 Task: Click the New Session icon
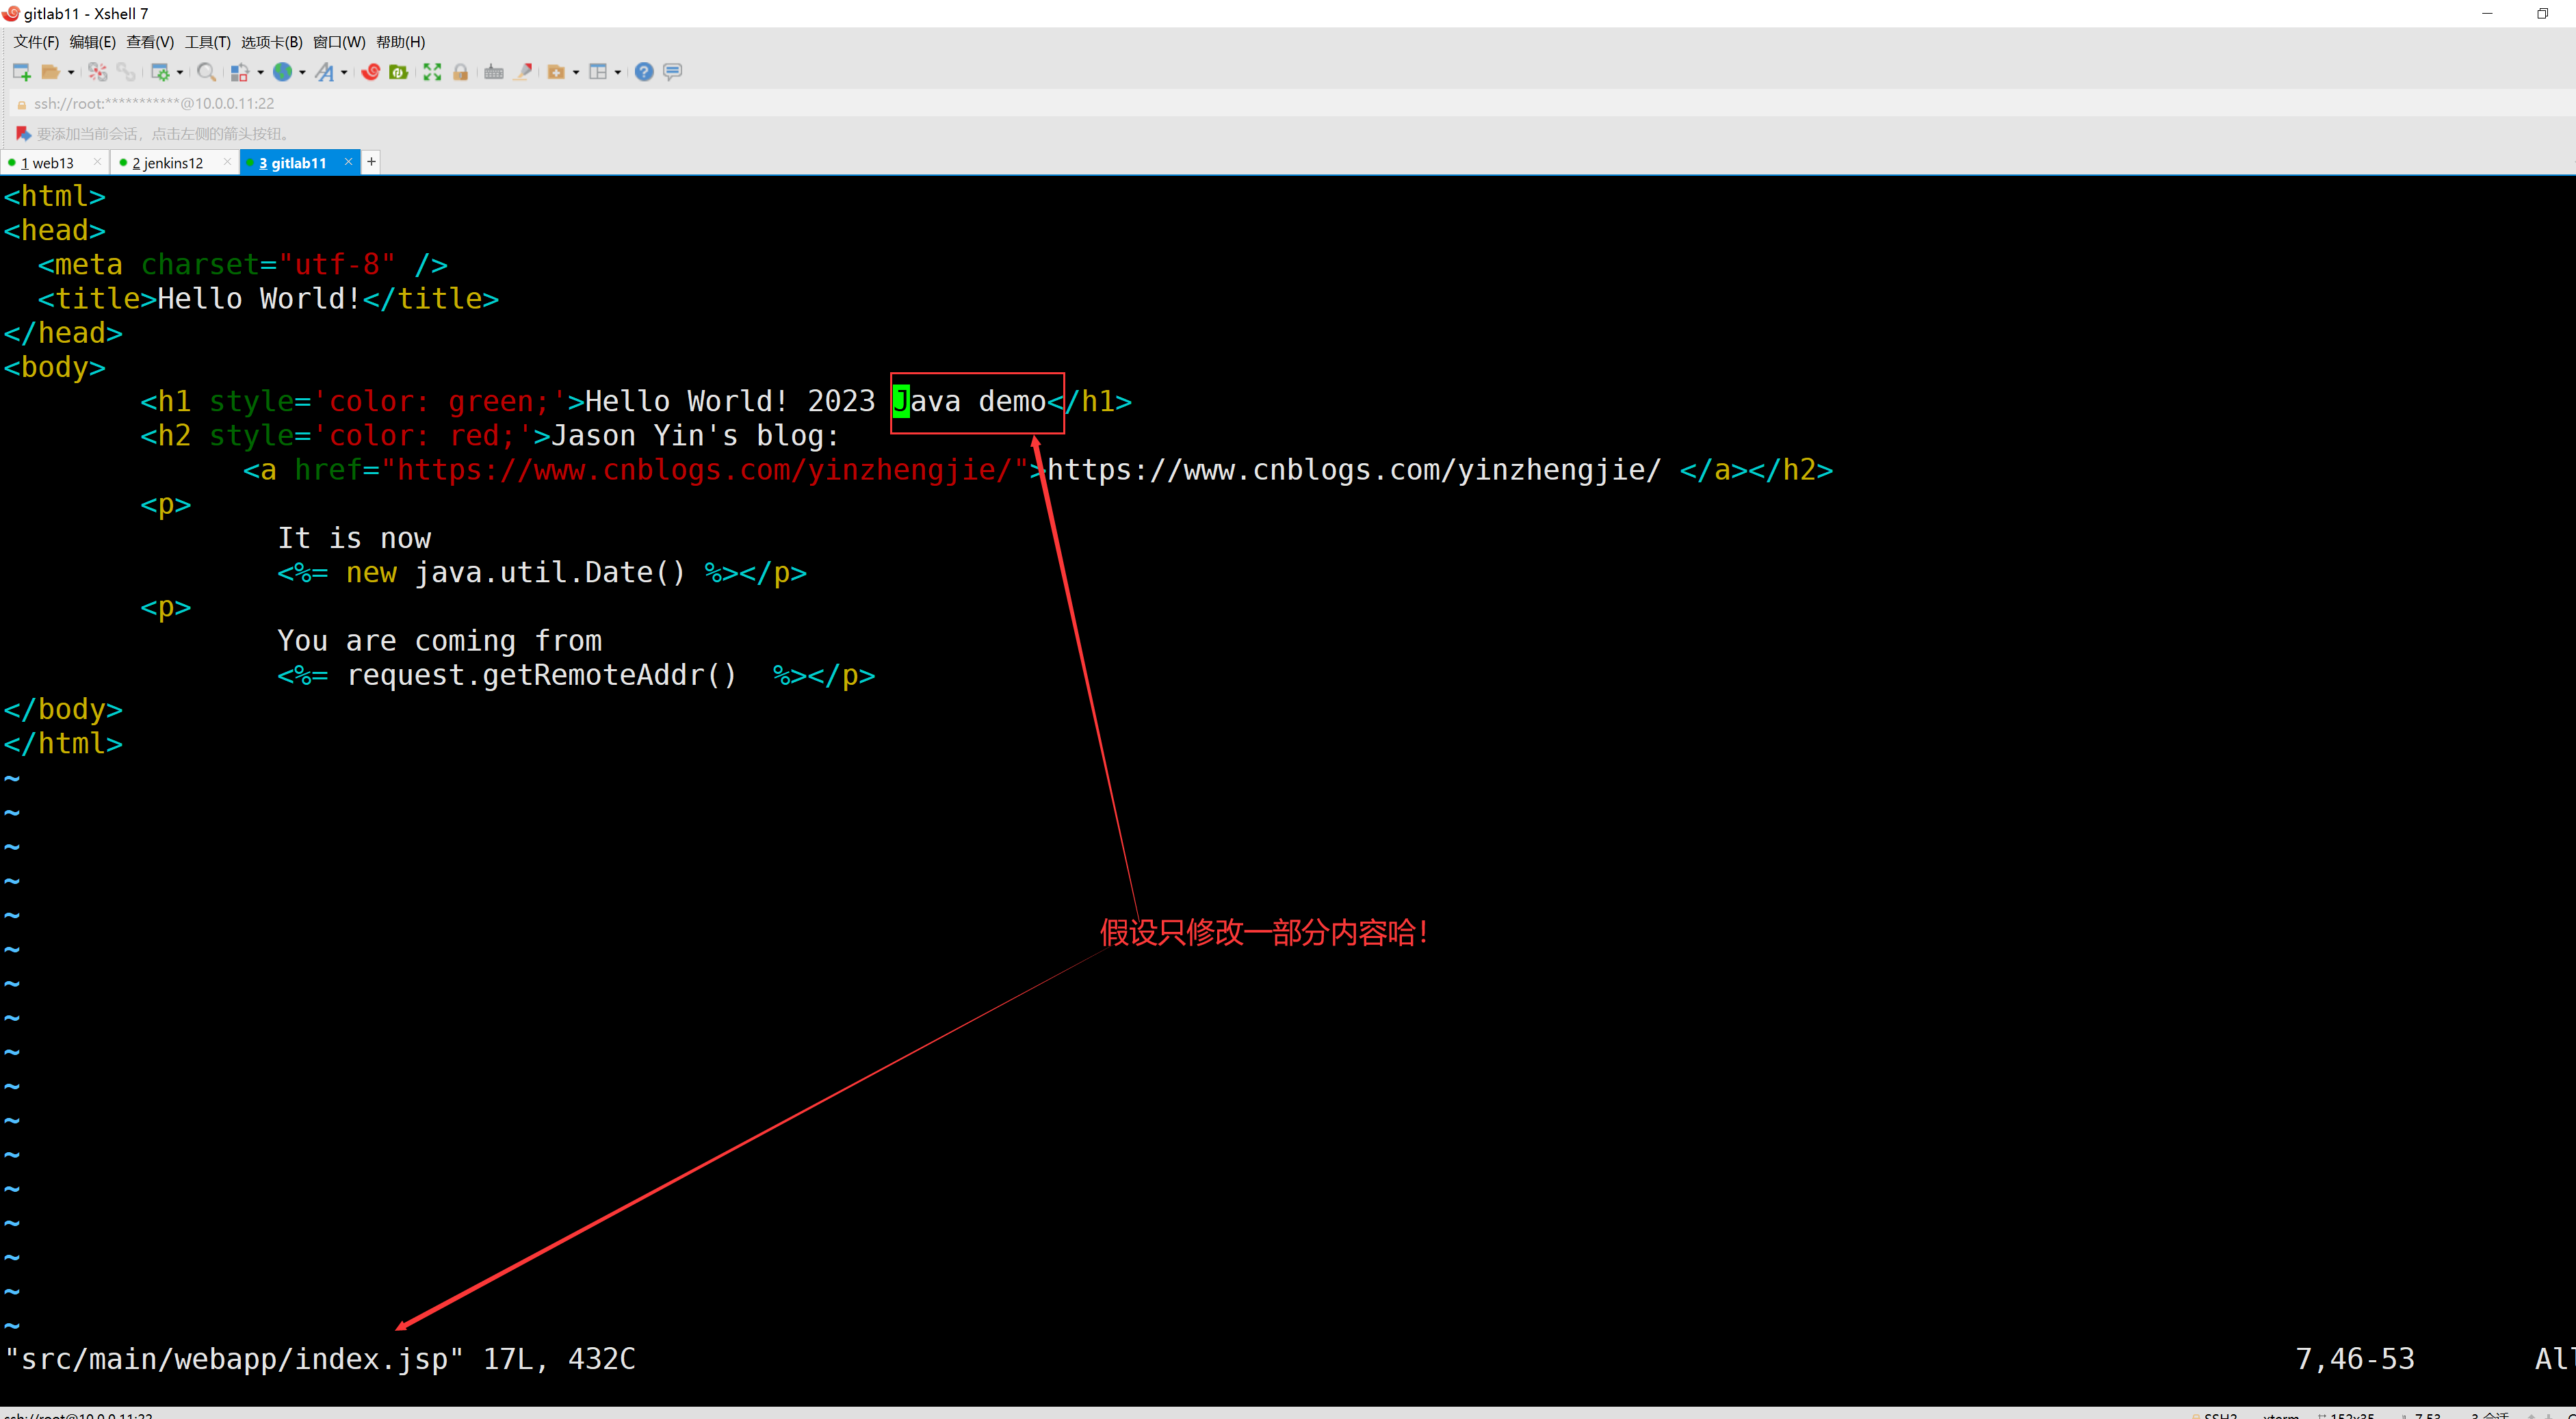[x=21, y=72]
